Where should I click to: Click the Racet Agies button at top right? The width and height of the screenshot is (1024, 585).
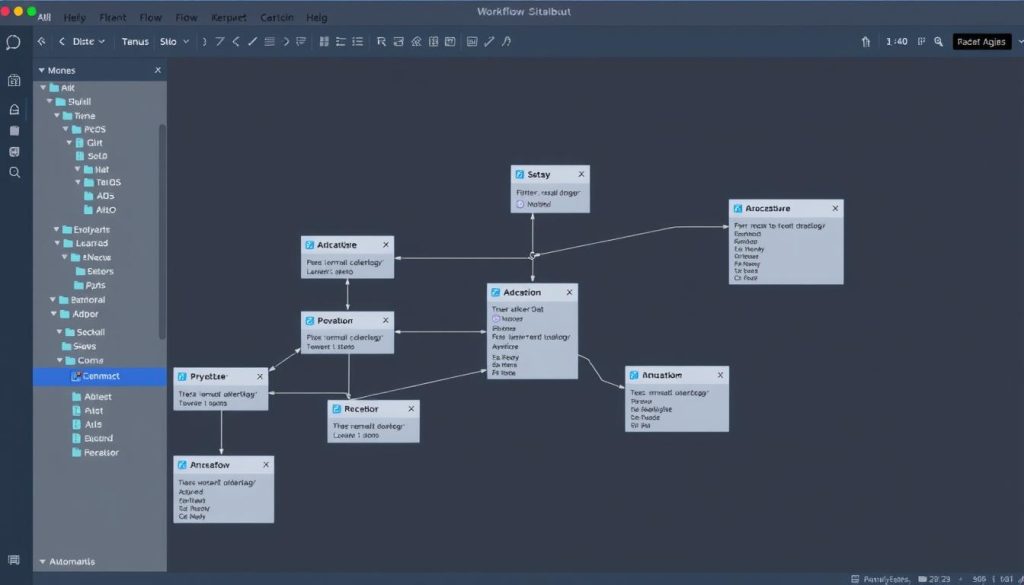click(984, 42)
